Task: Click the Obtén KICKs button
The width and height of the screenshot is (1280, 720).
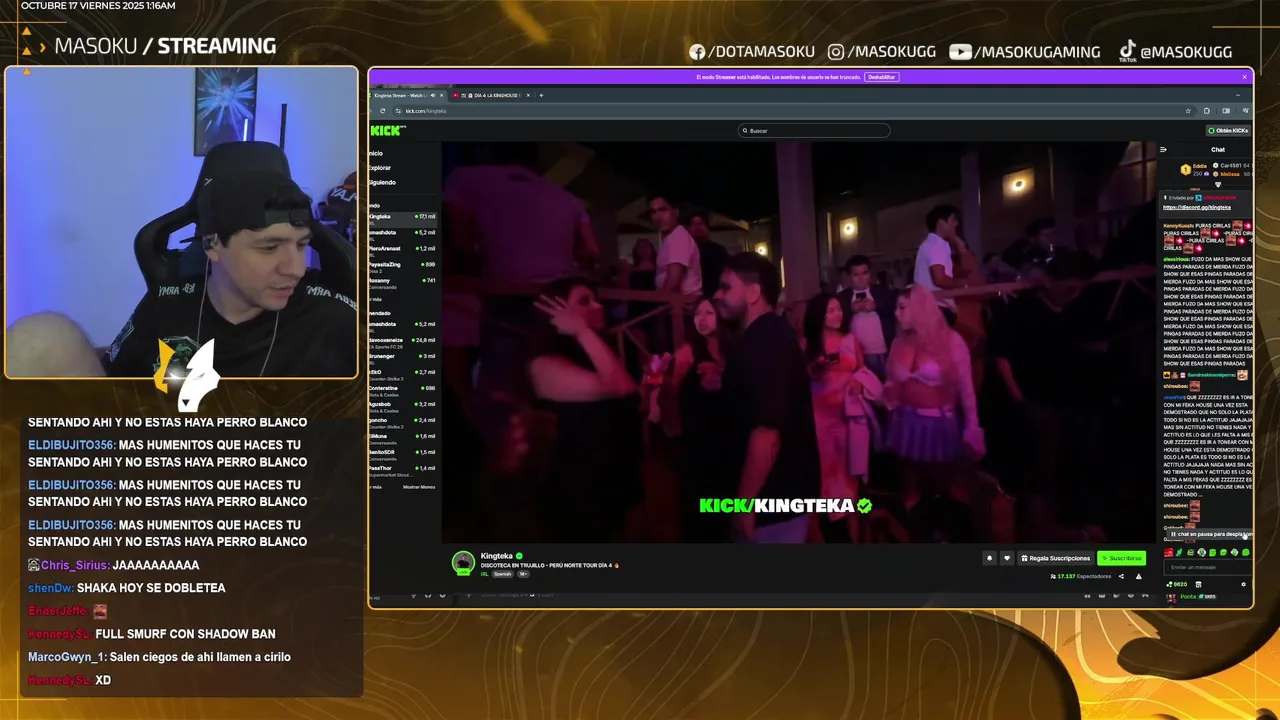Action: coord(1228,131)
